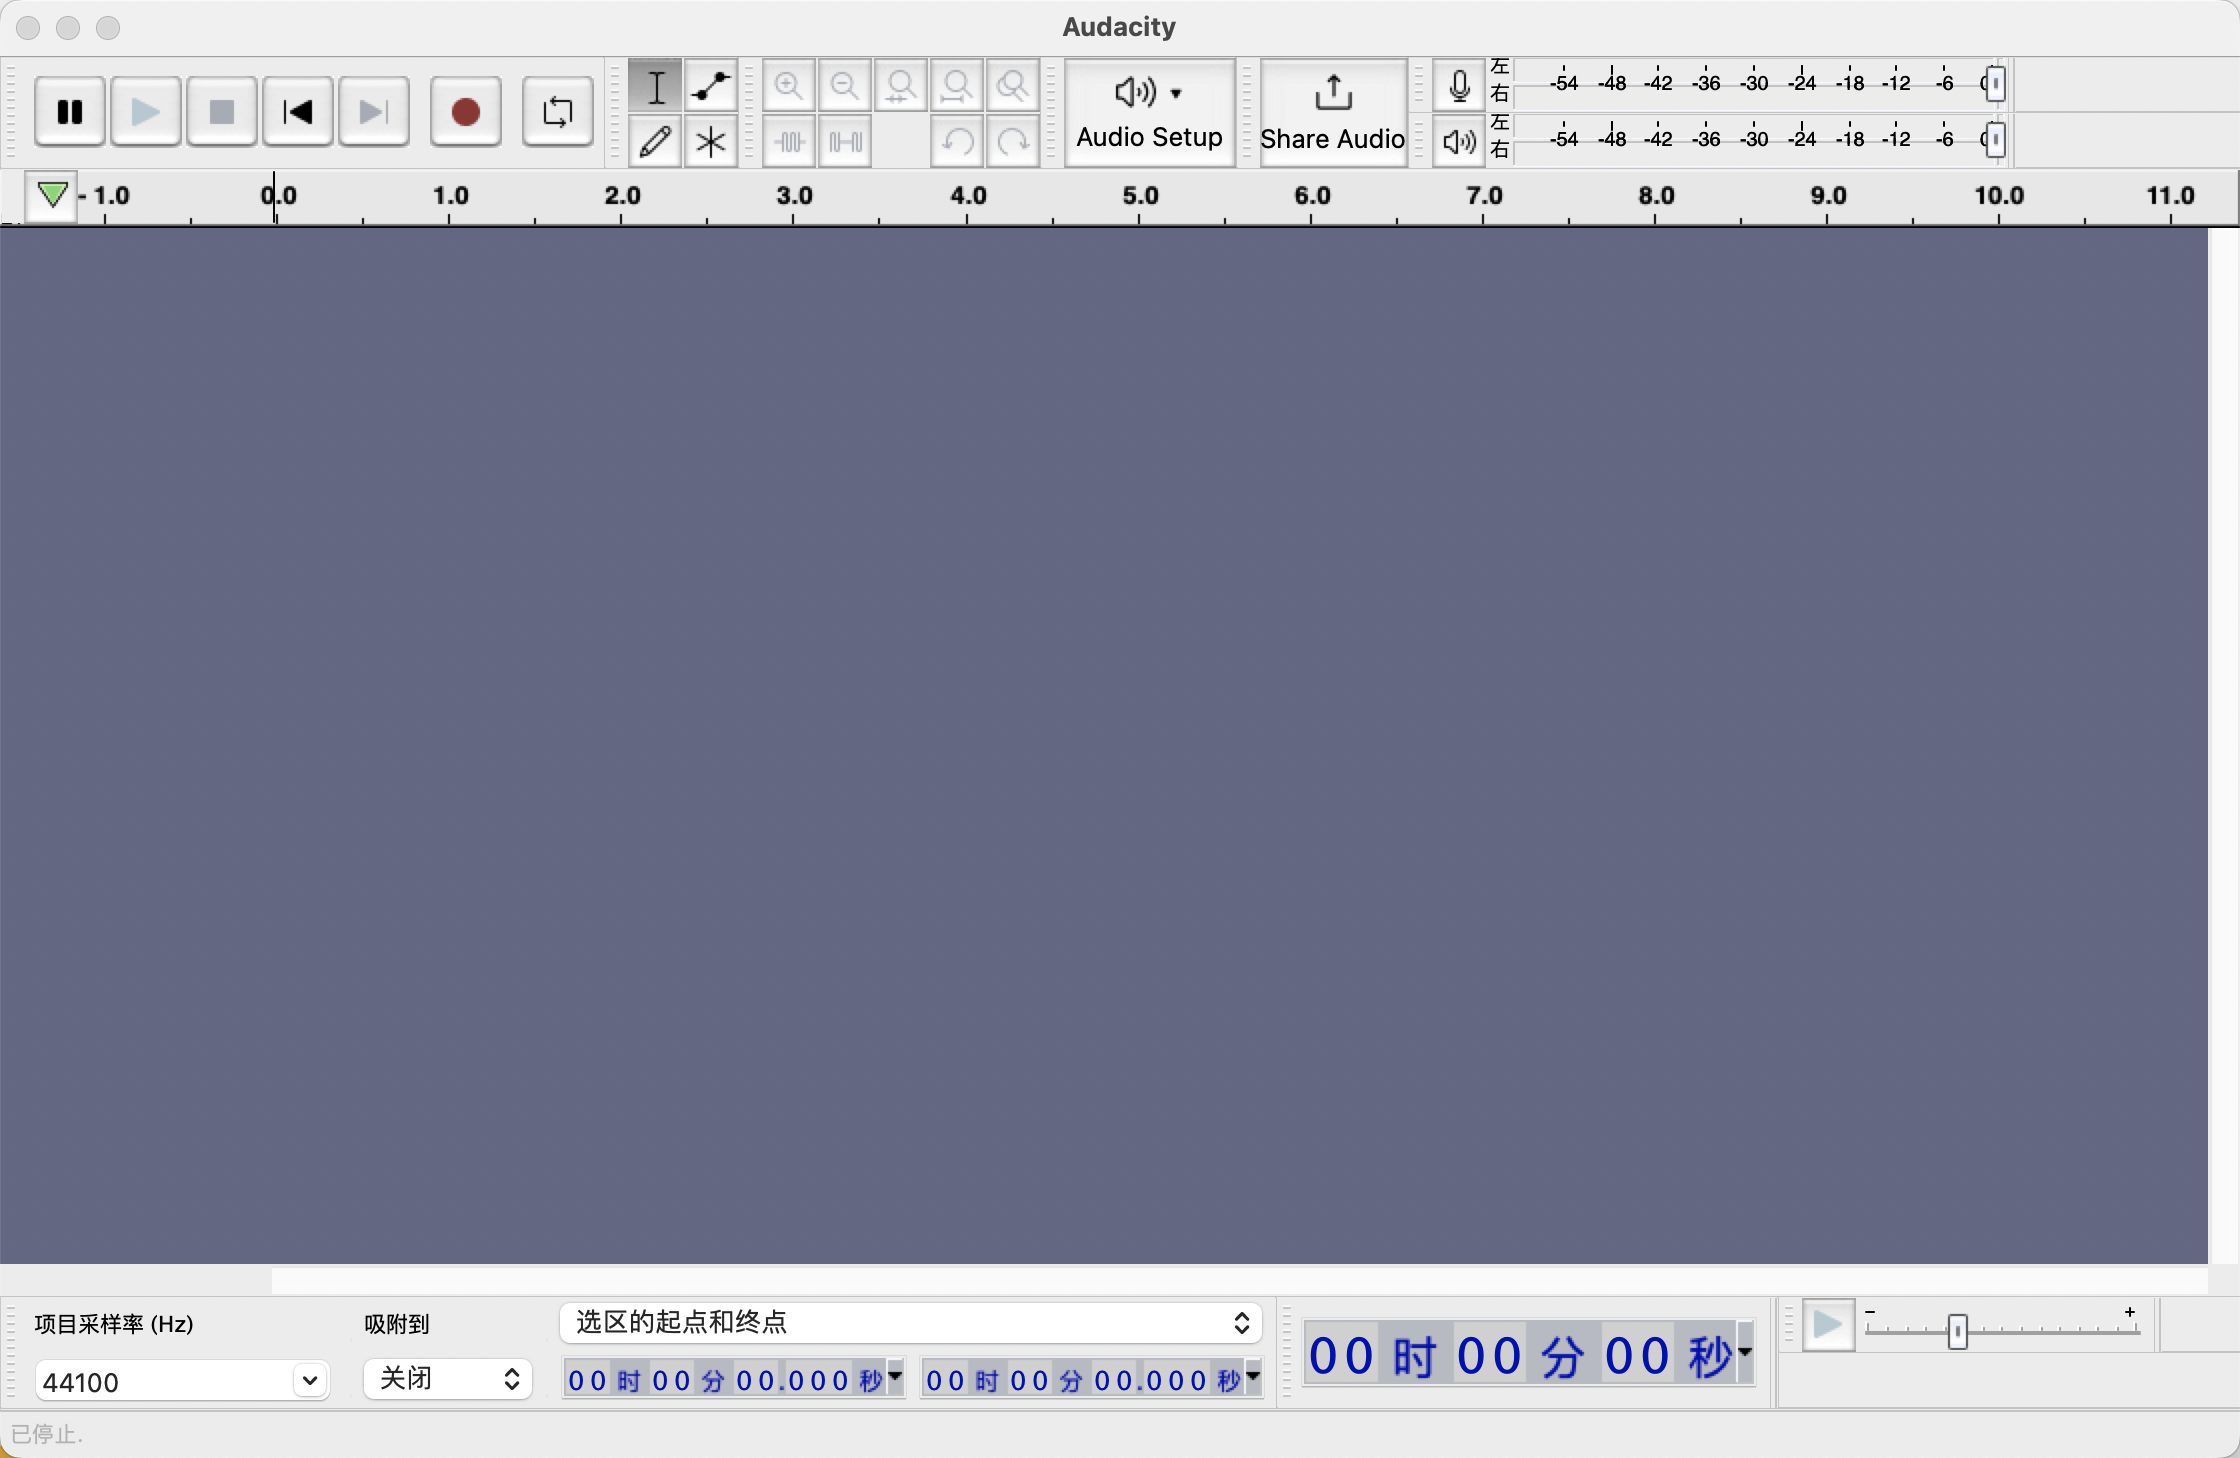
Task: Enable the Record button
Action: (x=462, y=111)
